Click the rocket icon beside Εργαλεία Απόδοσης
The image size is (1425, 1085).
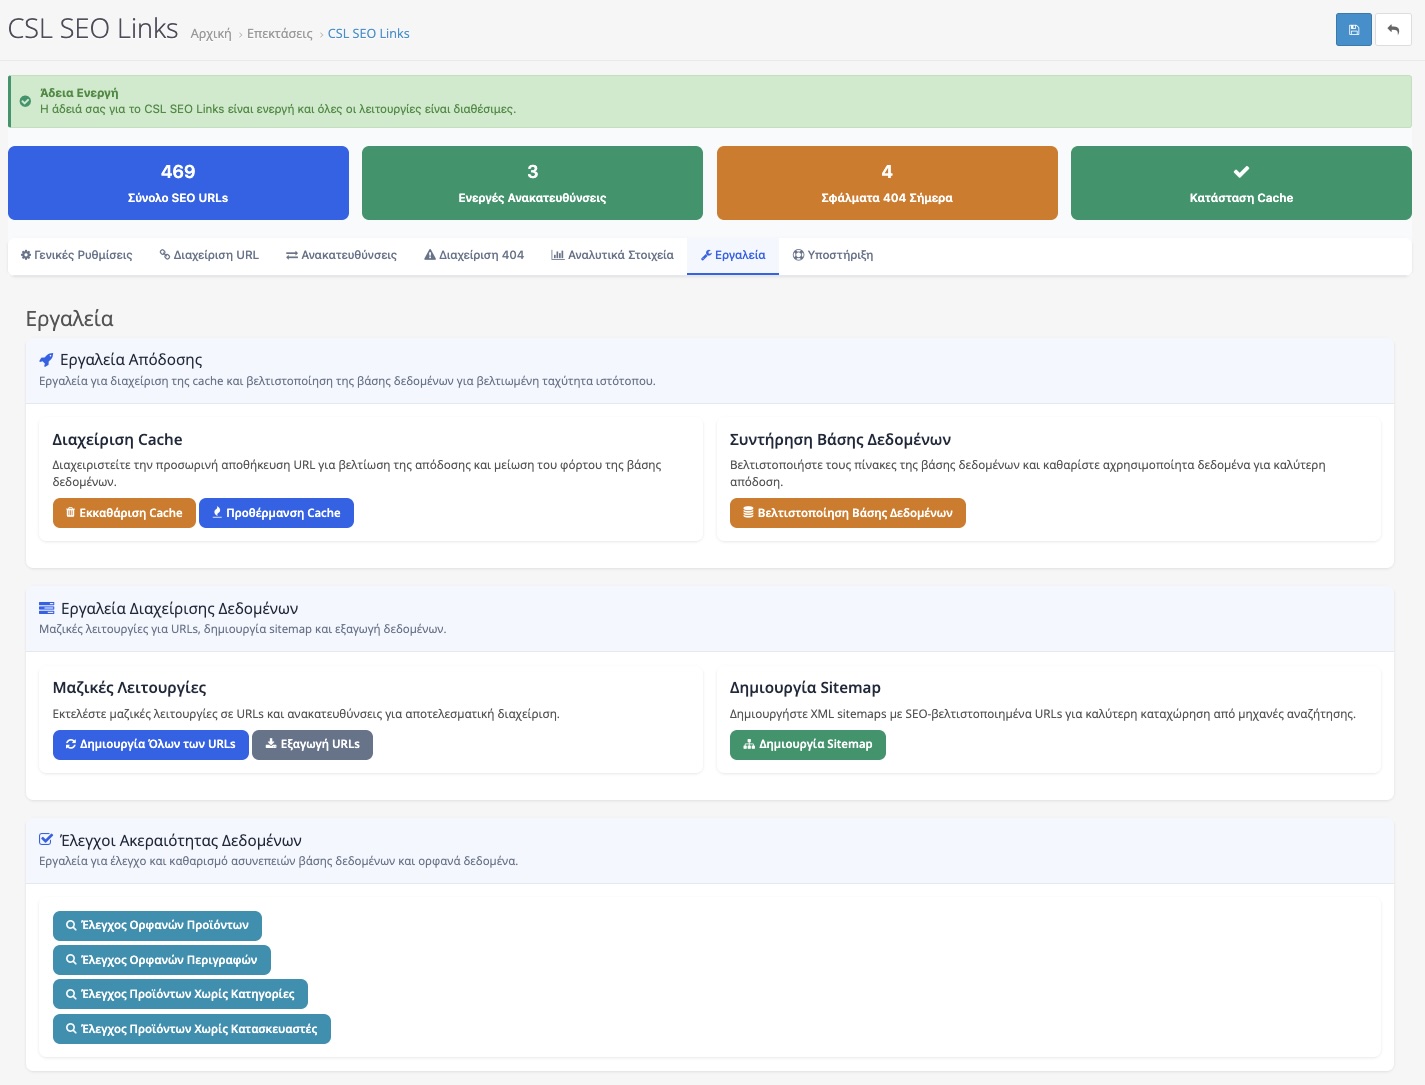[x=46, y=360]
